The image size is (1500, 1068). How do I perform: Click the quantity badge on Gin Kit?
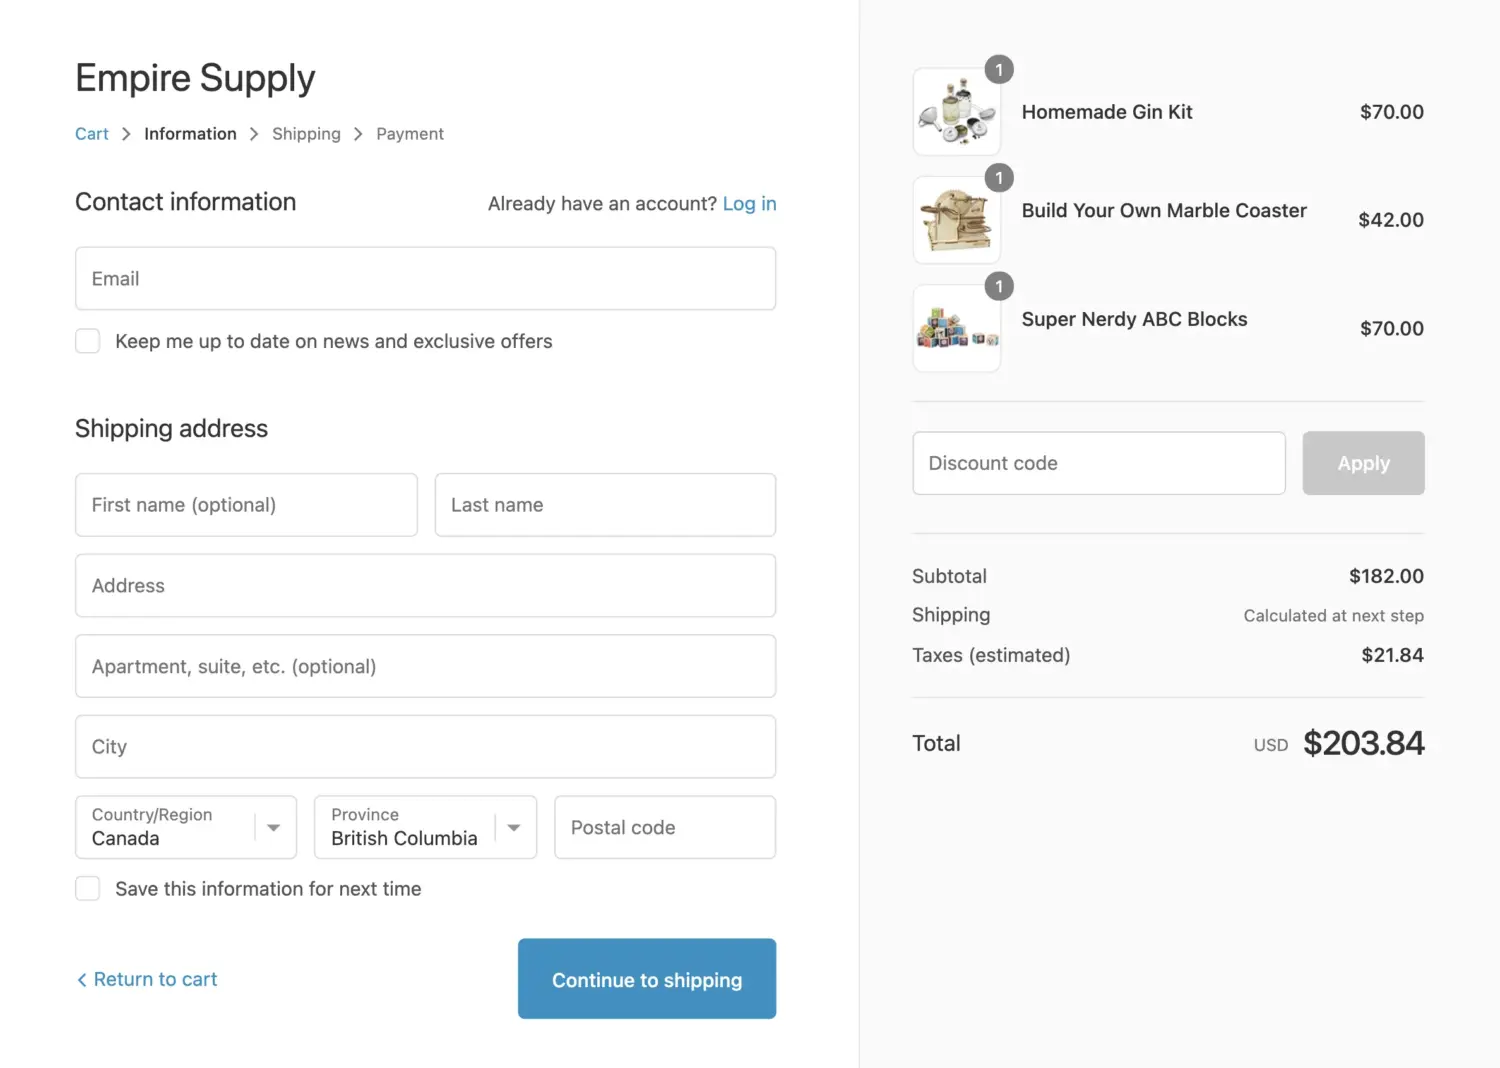(x=999, y=69)
